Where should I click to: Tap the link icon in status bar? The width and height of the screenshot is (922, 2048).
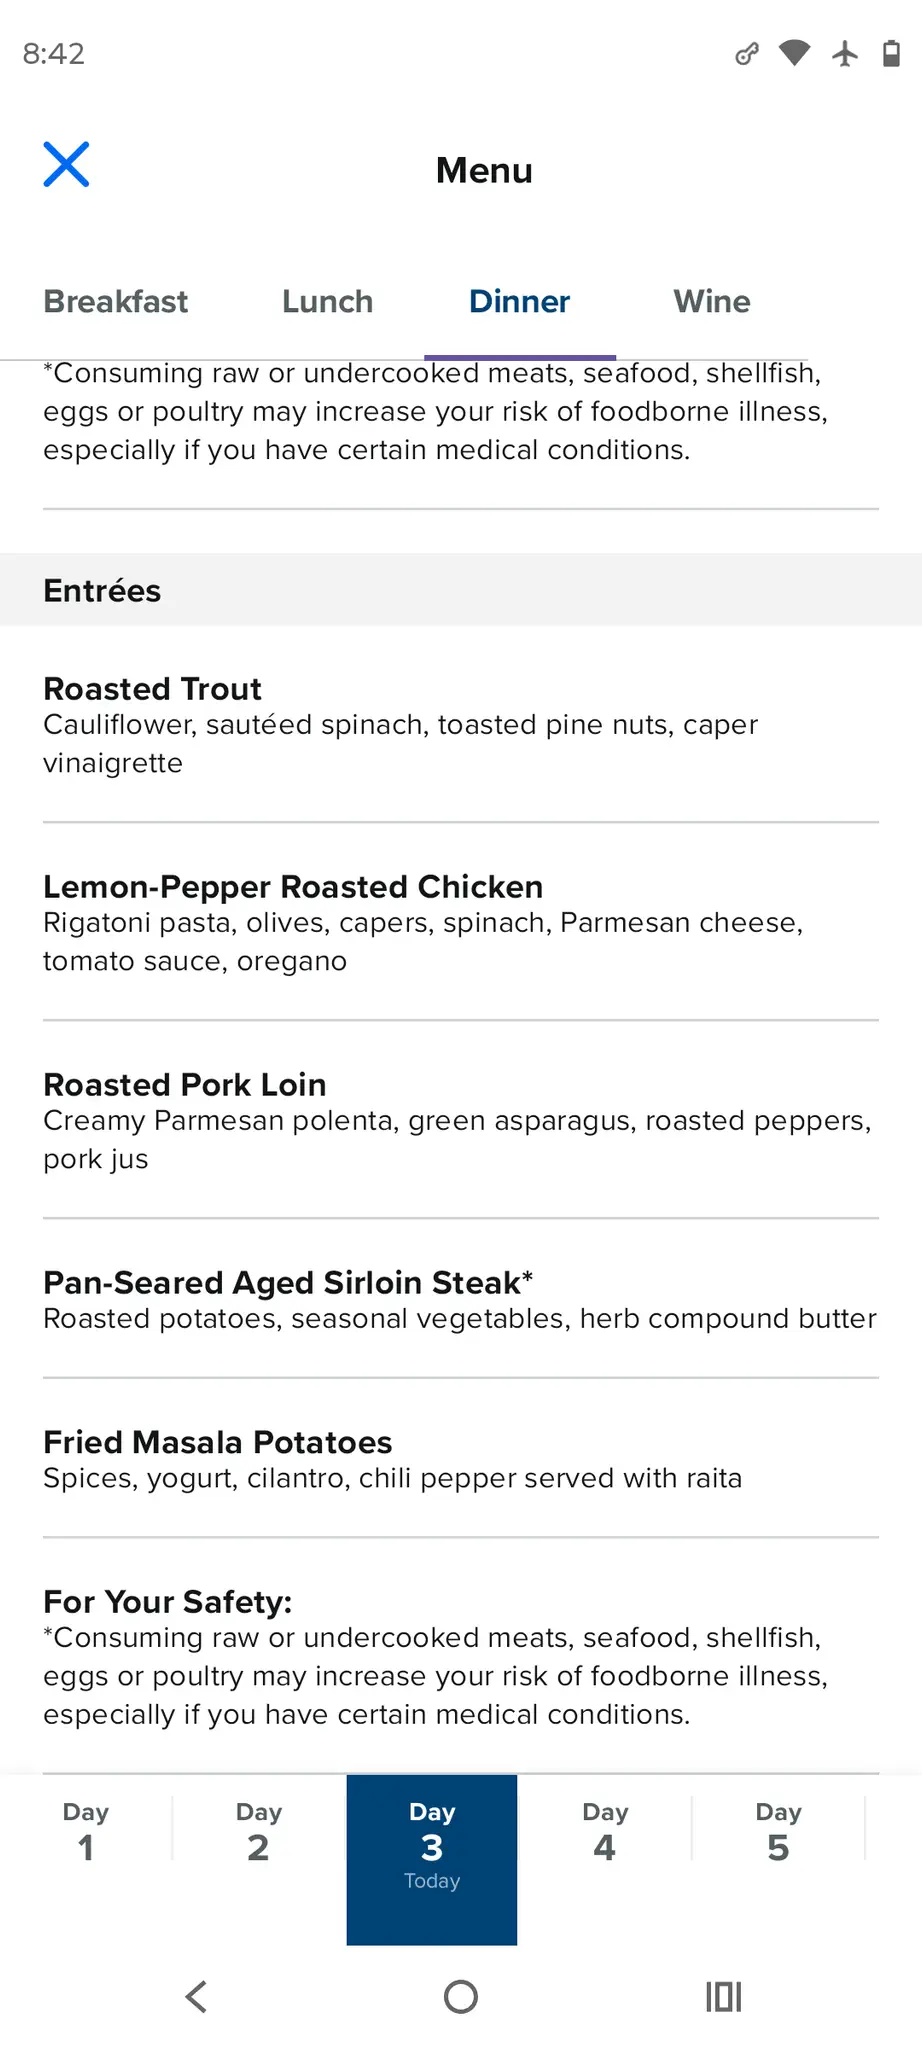[x=746, y=53]
